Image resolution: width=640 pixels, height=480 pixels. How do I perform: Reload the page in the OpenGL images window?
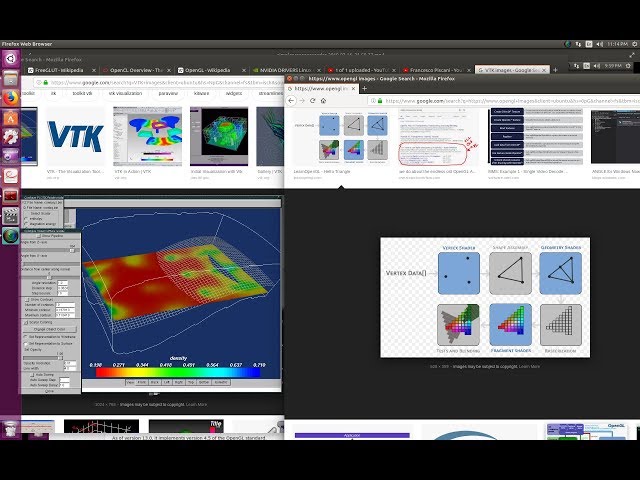pyautogui.click(x=313, y=100)
